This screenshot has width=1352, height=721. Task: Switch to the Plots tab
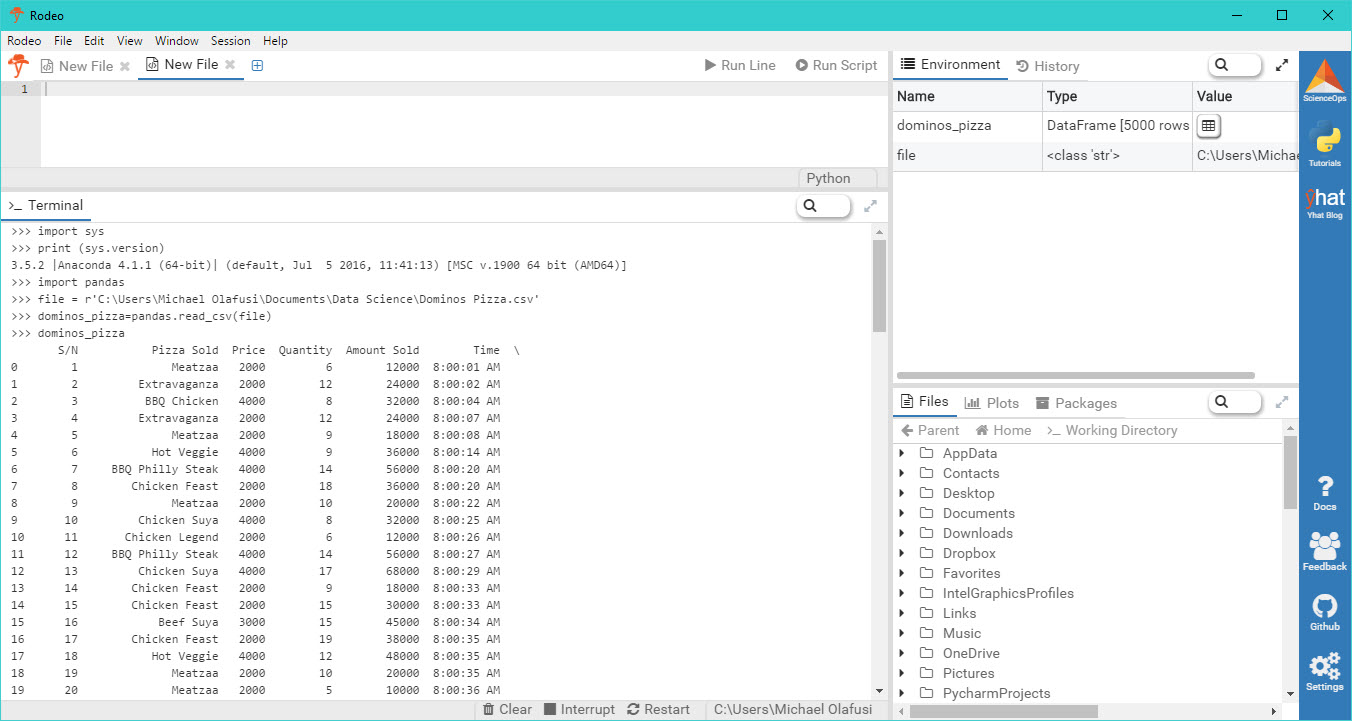(992, 402)
